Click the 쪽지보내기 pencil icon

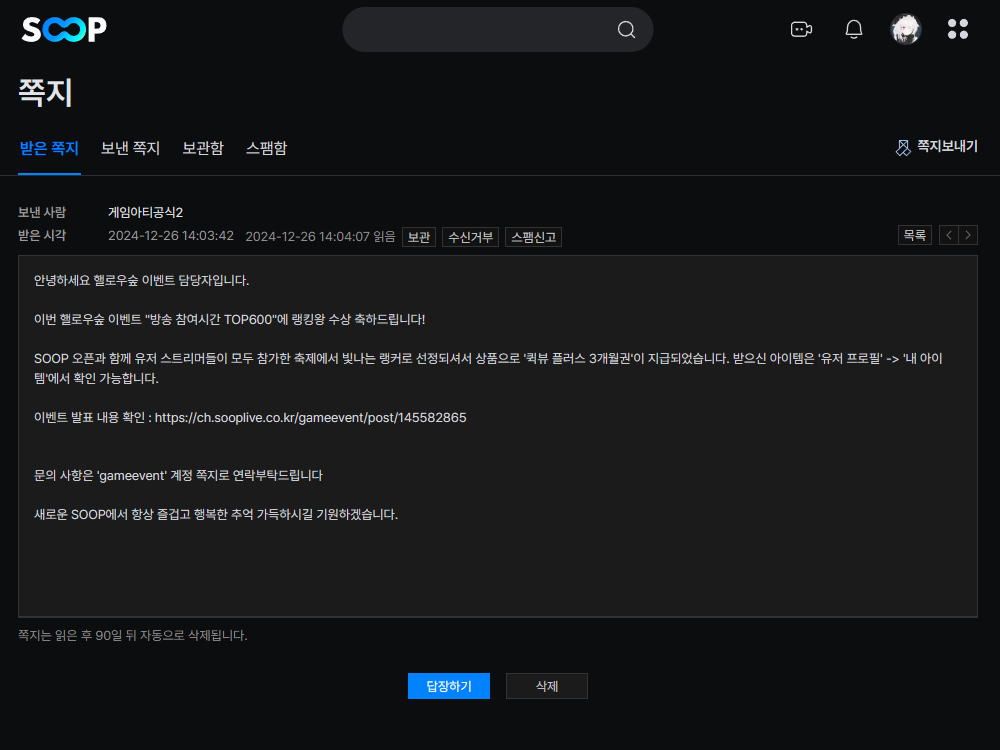tap(903, 148)
